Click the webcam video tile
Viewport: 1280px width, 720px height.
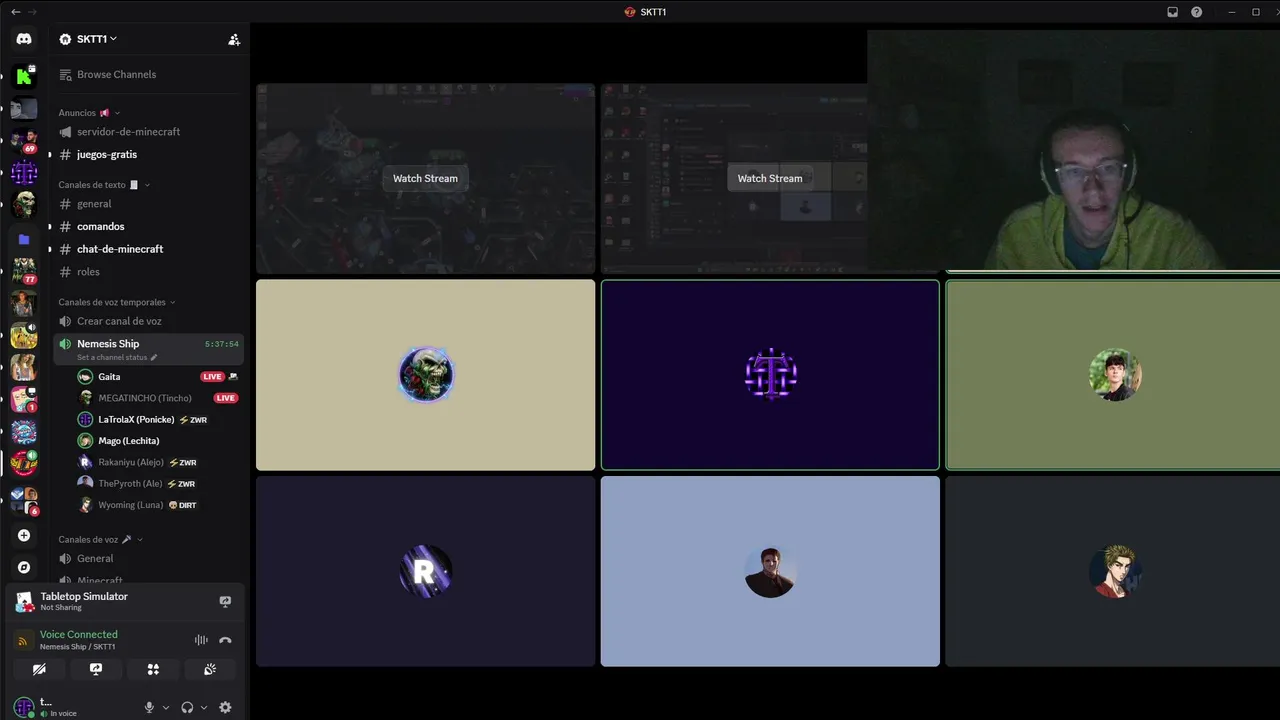pyautogui.click(x=1074, y=151)
